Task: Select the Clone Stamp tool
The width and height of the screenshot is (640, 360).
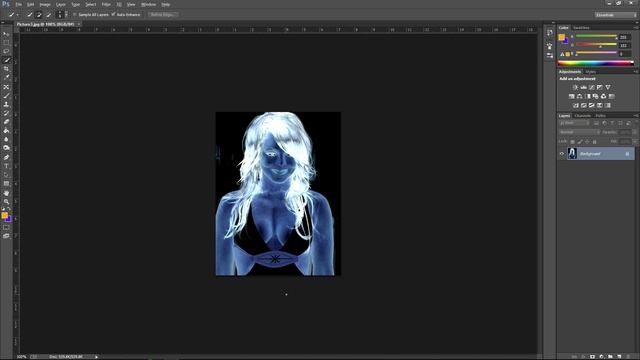Action: pos(6,104)
